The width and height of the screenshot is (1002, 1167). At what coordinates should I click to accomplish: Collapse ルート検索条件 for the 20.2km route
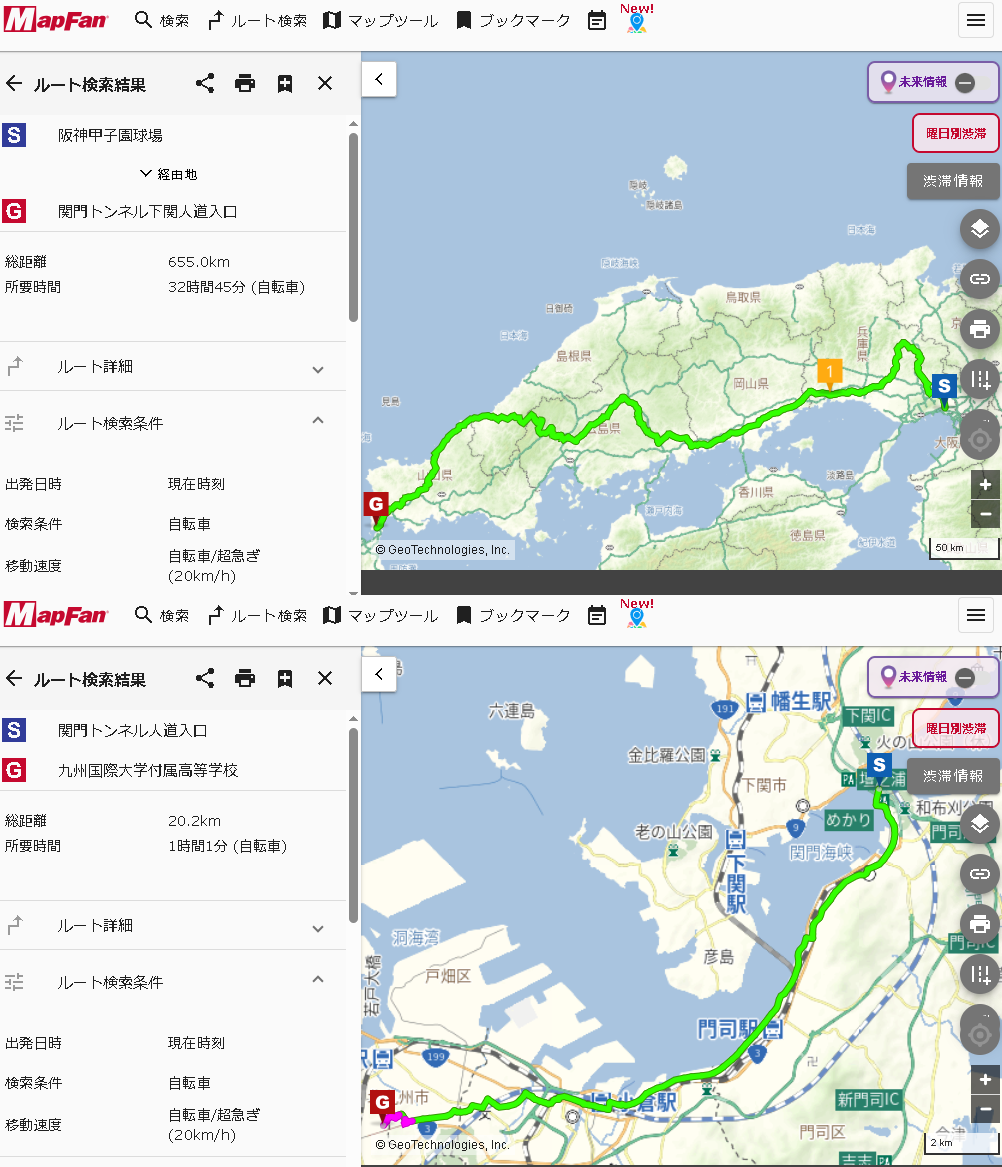[x=317, y=980]
